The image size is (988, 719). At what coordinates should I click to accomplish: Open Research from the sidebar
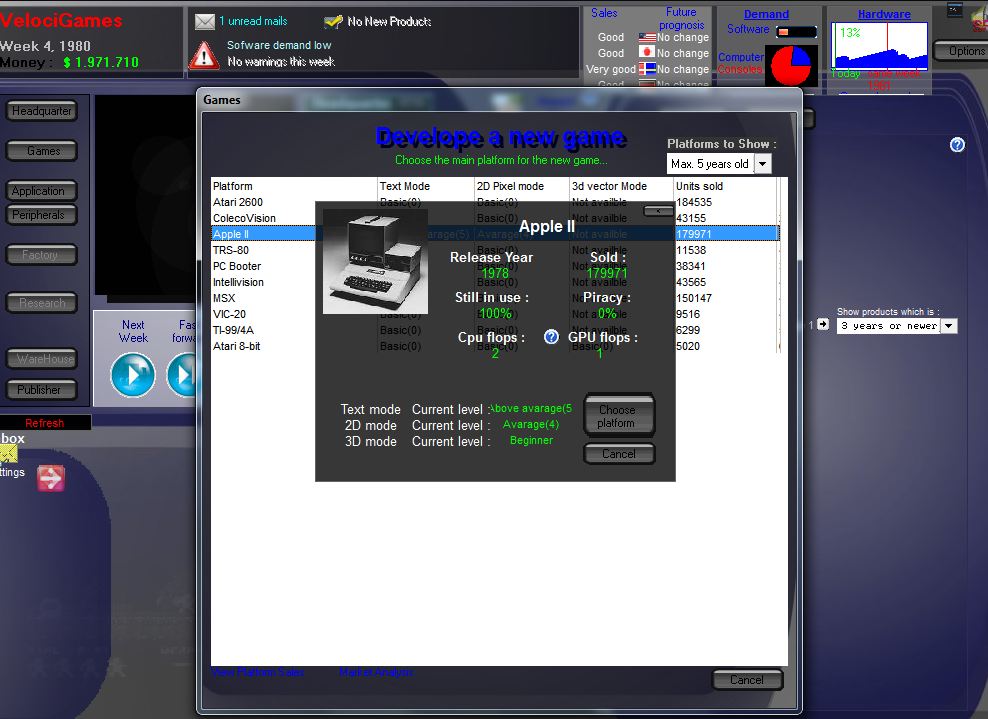[x=42, y=303]
